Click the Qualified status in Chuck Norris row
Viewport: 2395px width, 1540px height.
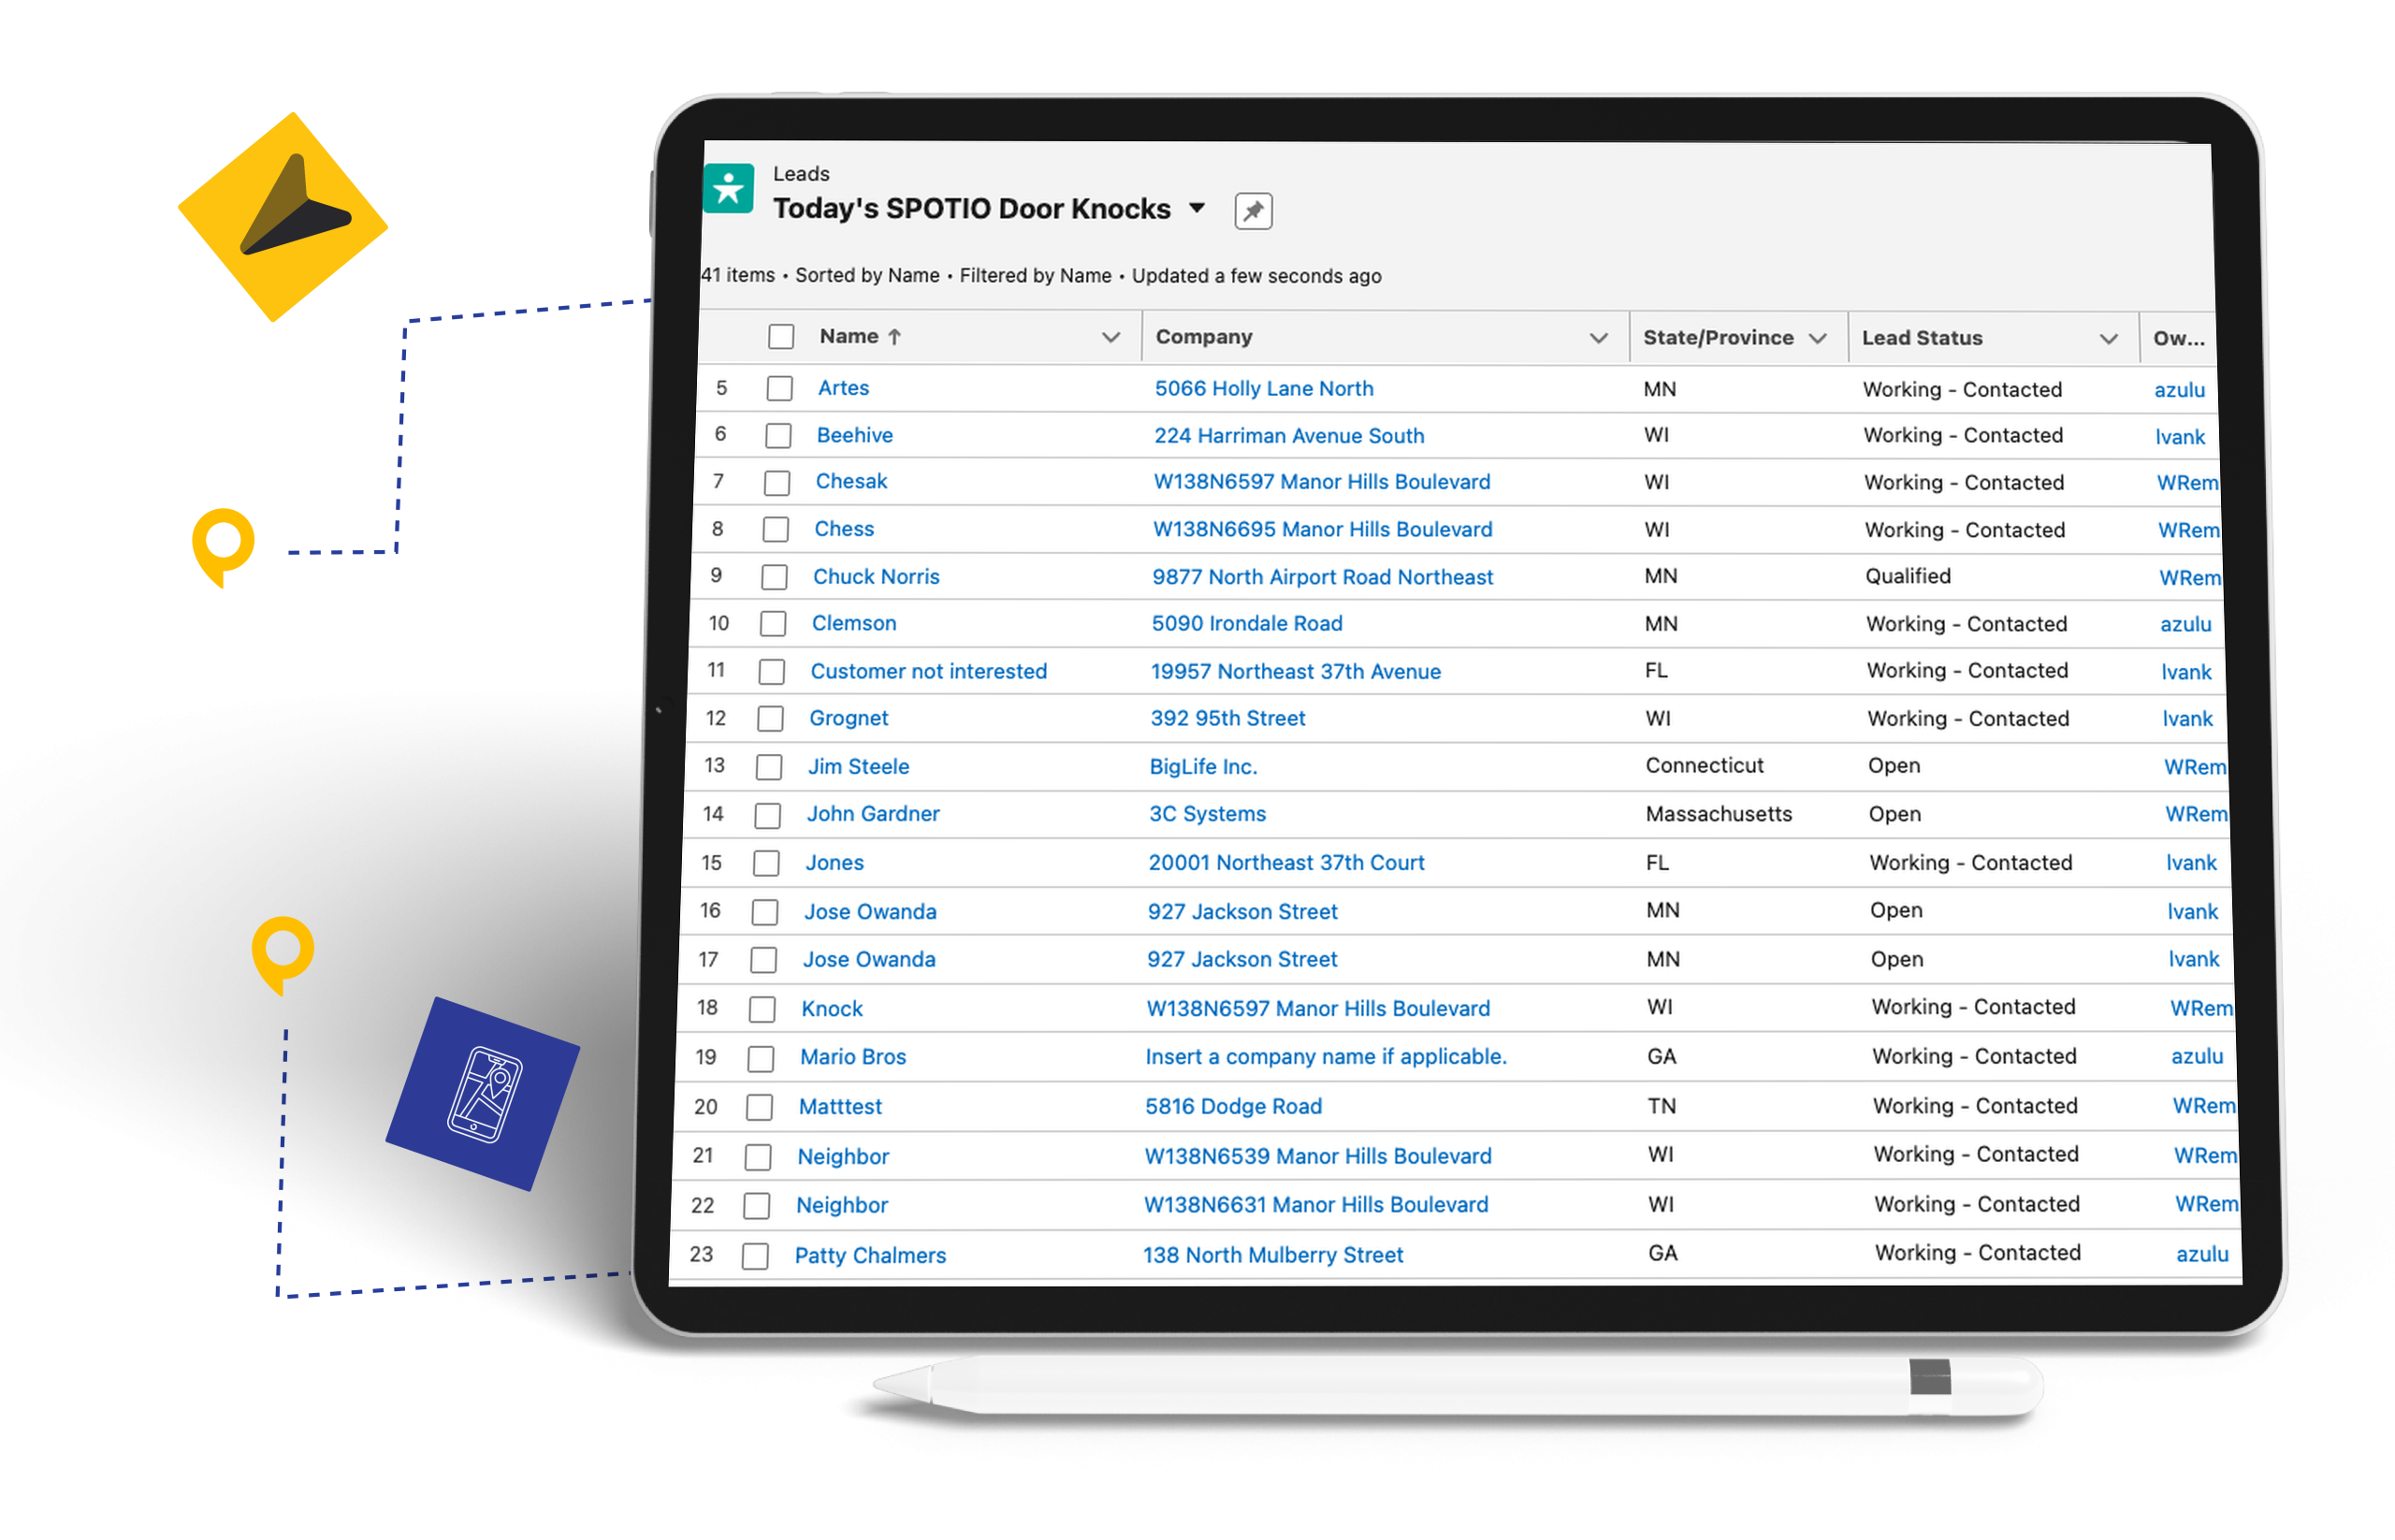[1907, 576]
